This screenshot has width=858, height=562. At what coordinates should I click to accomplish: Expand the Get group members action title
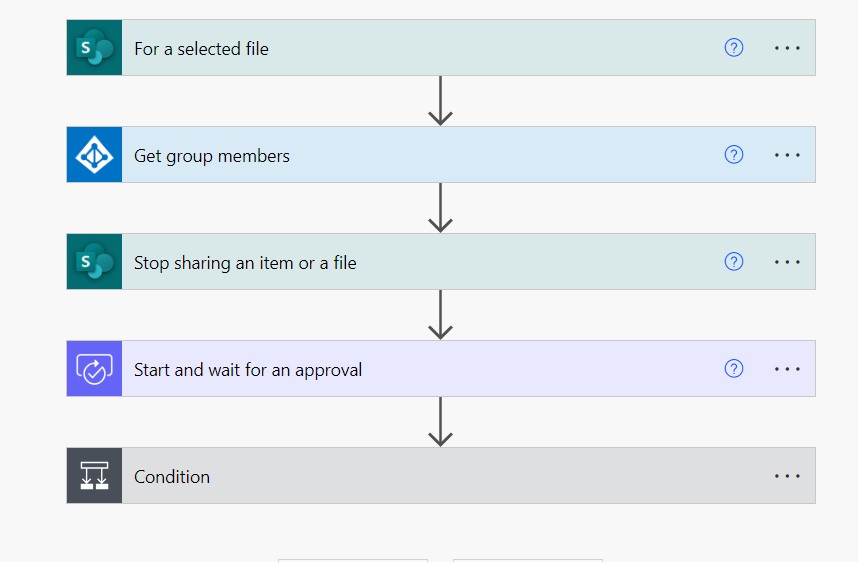point(212,156)
